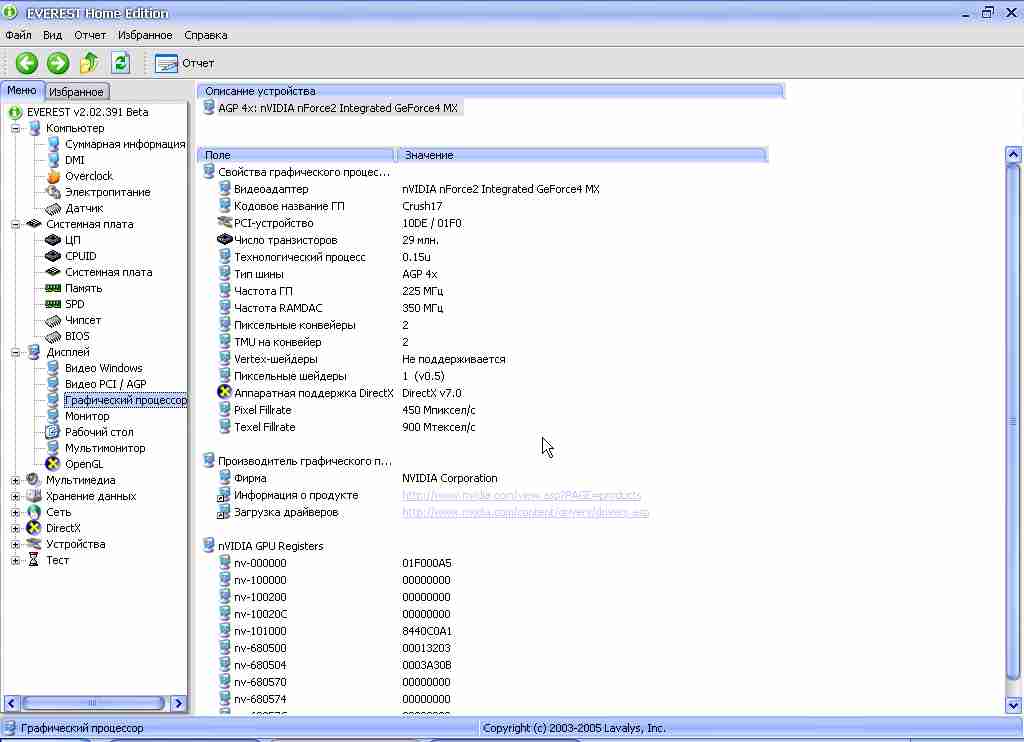Expand the DirectX tree node
This screenshot has height=742, width=1024.
[x=16, y=528]
